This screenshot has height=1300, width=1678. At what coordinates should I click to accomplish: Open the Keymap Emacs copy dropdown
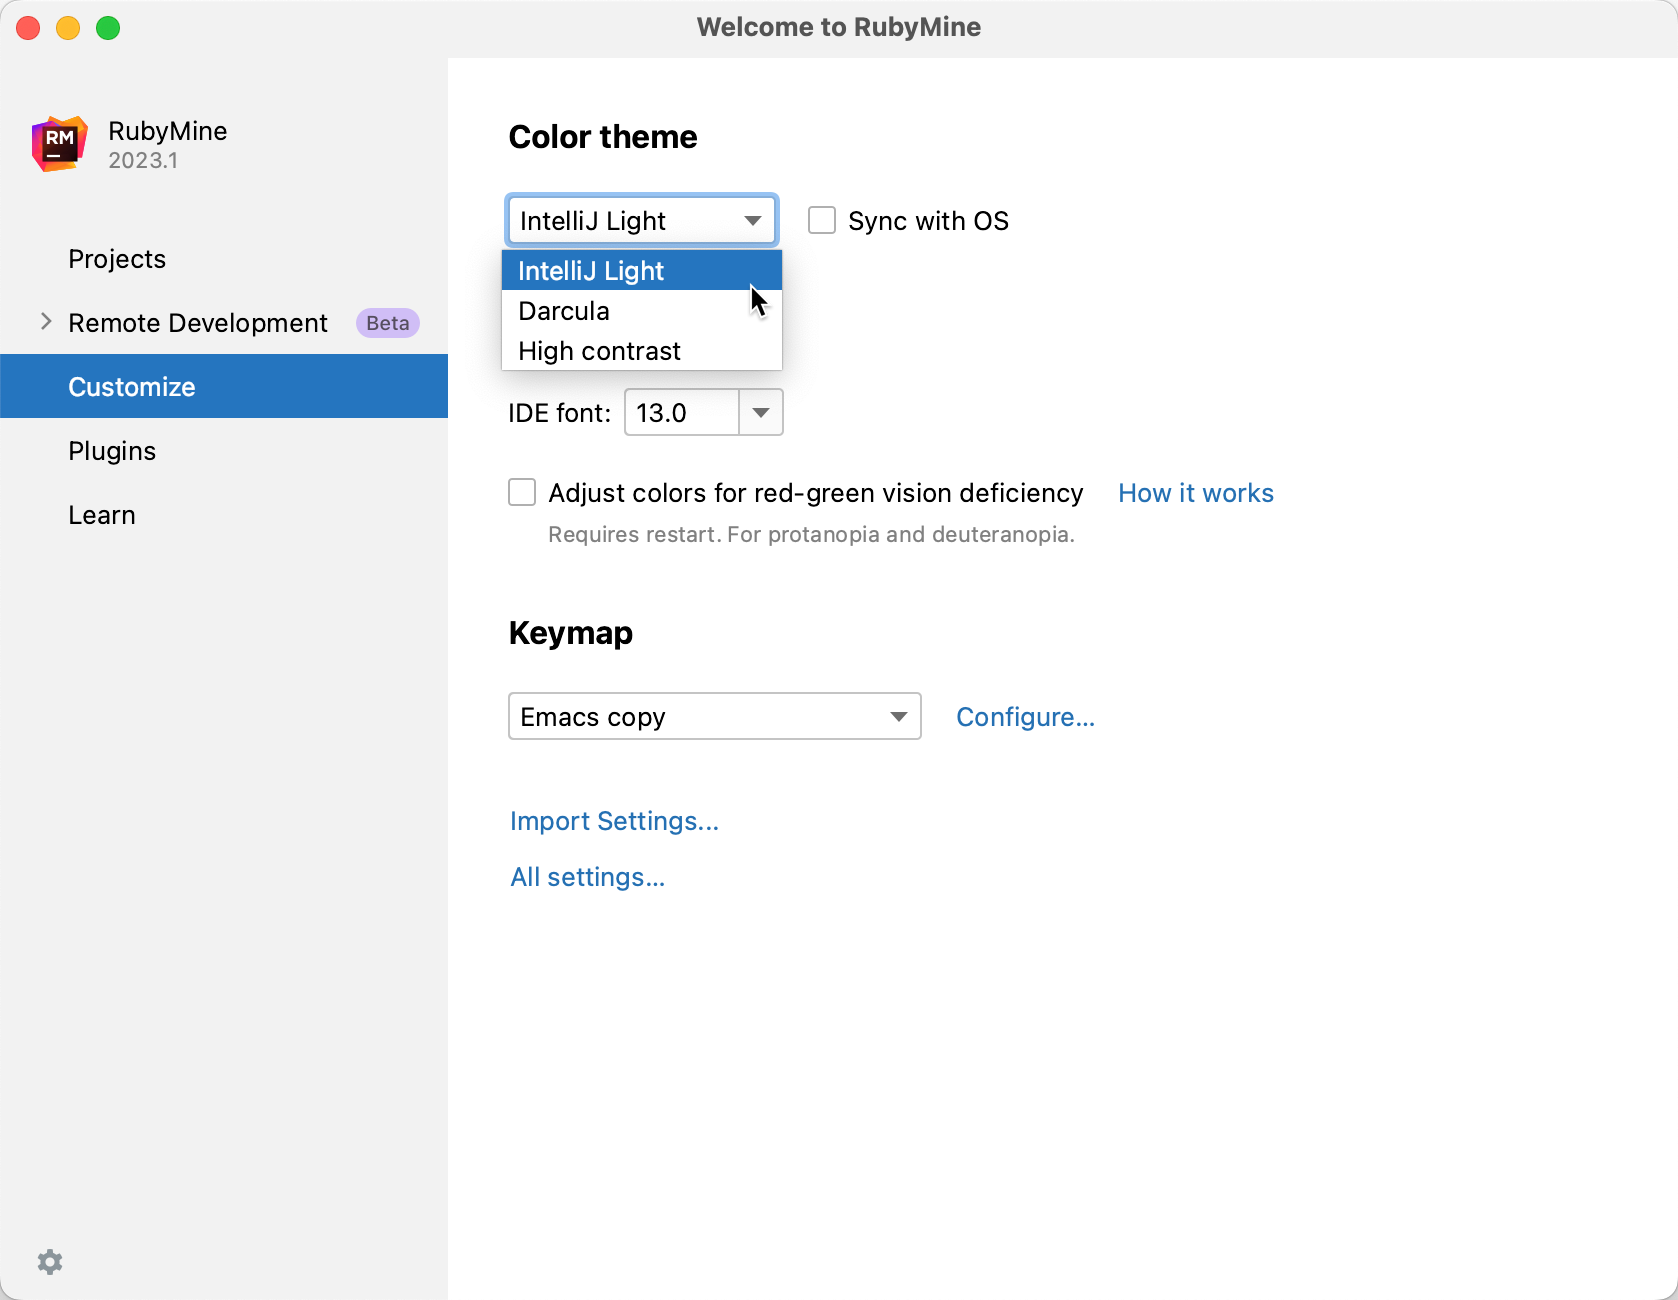coord(715,716)
